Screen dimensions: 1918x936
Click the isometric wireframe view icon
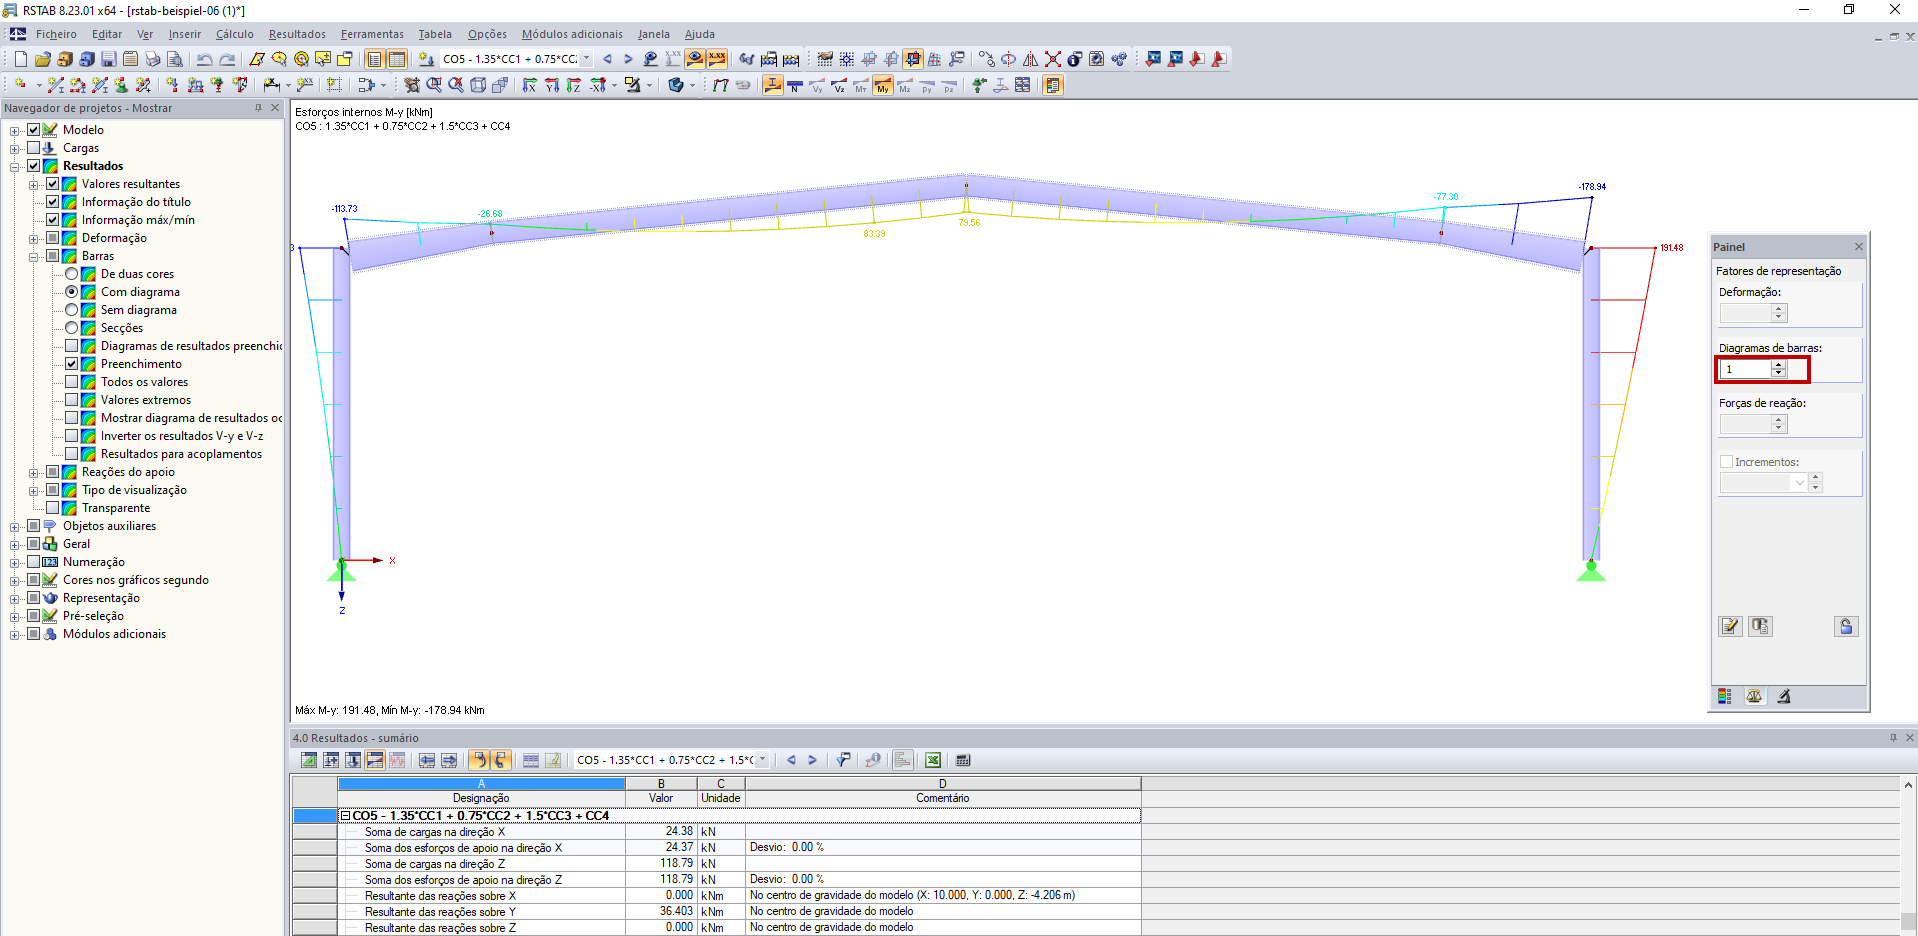point(478,86)
